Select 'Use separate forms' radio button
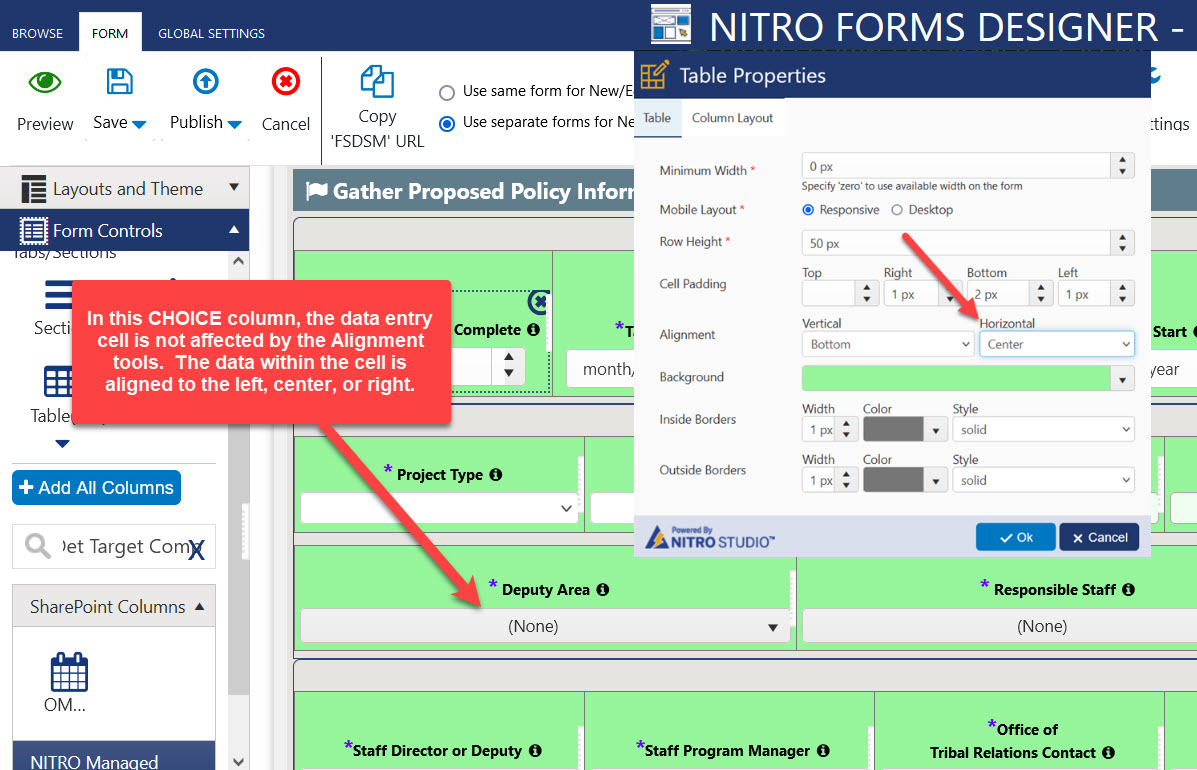Image resolution: width=1197 pixels, height=770 pixels. pos(447,124)
